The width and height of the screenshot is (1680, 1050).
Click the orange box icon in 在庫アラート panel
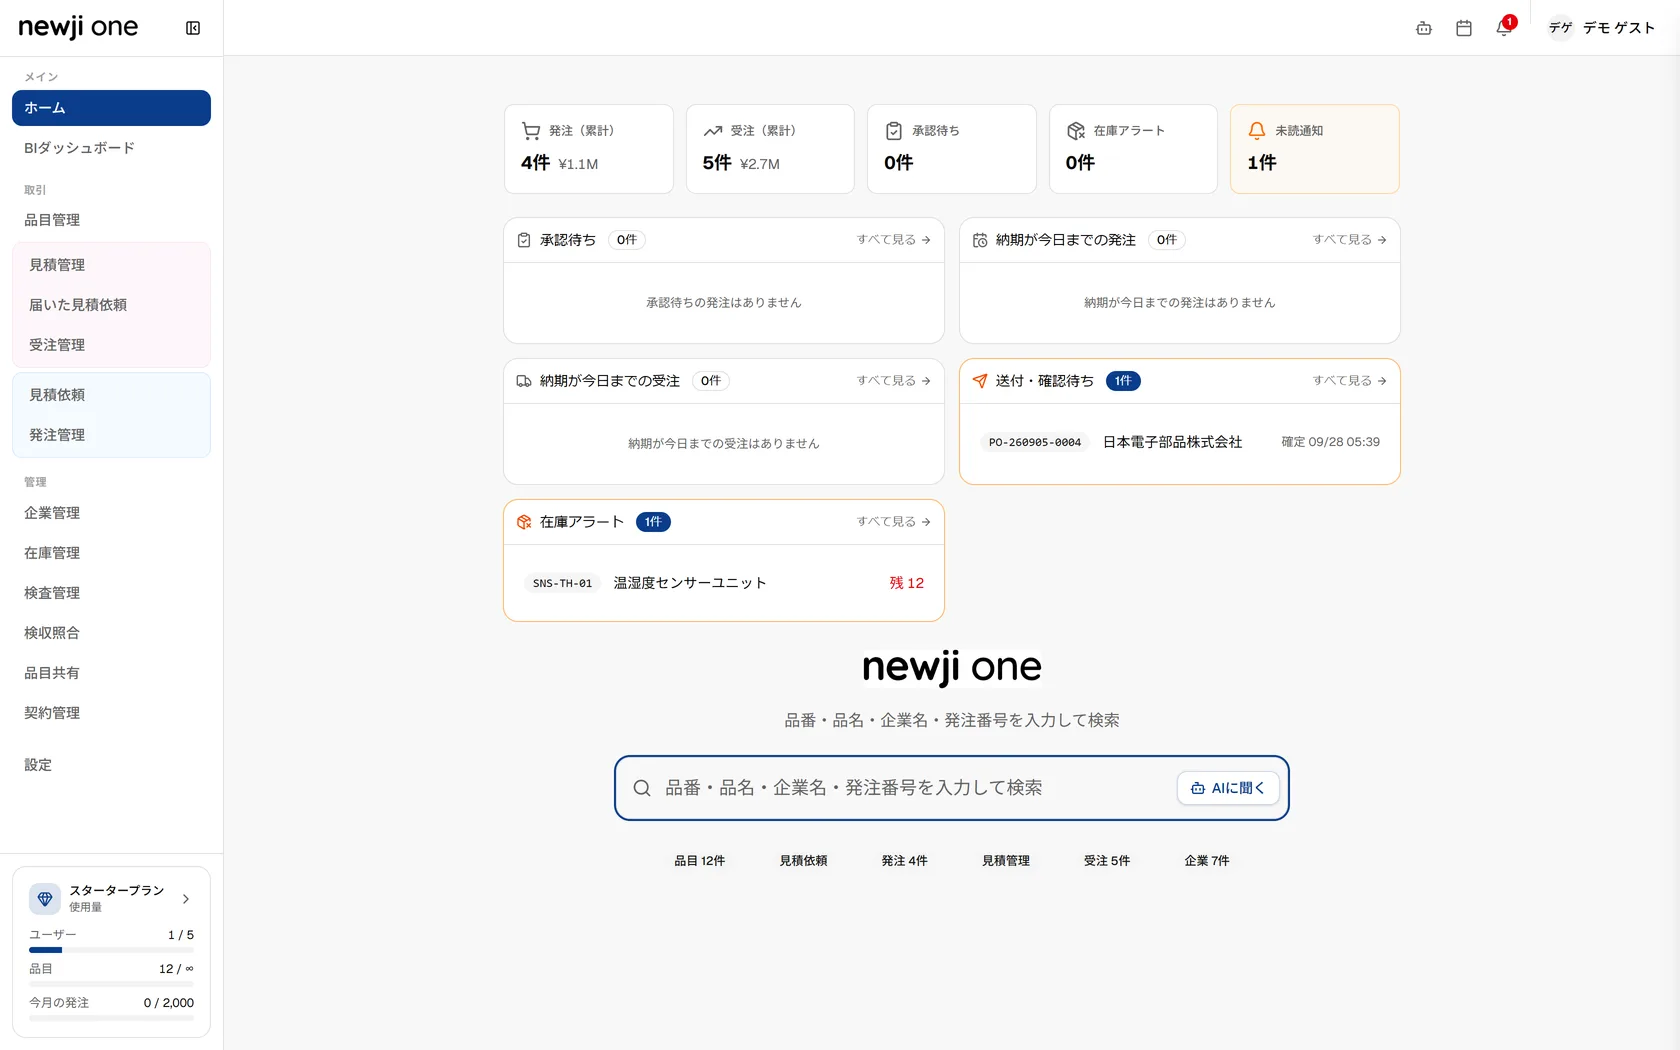[x=524, y=522]
